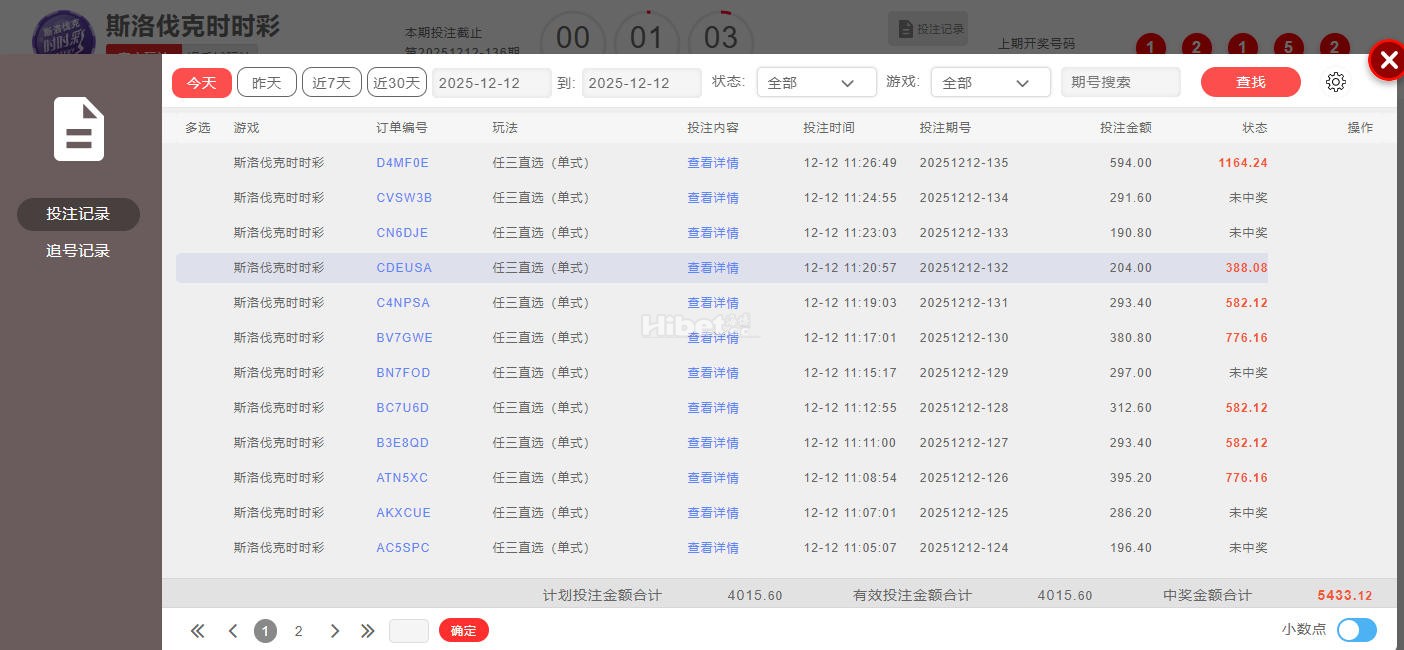
Task: Go to the next page arrow
Action: click(335, 631)
